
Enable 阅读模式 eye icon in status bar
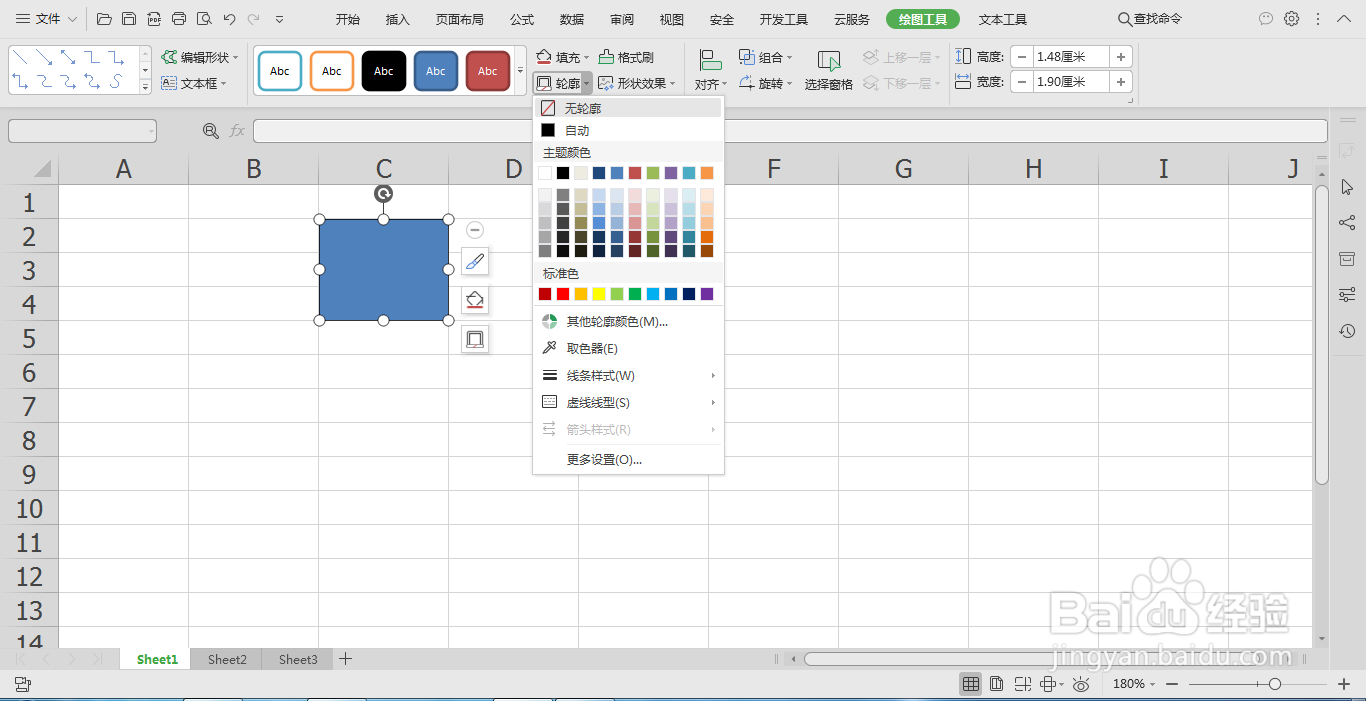pos(1080,684)
